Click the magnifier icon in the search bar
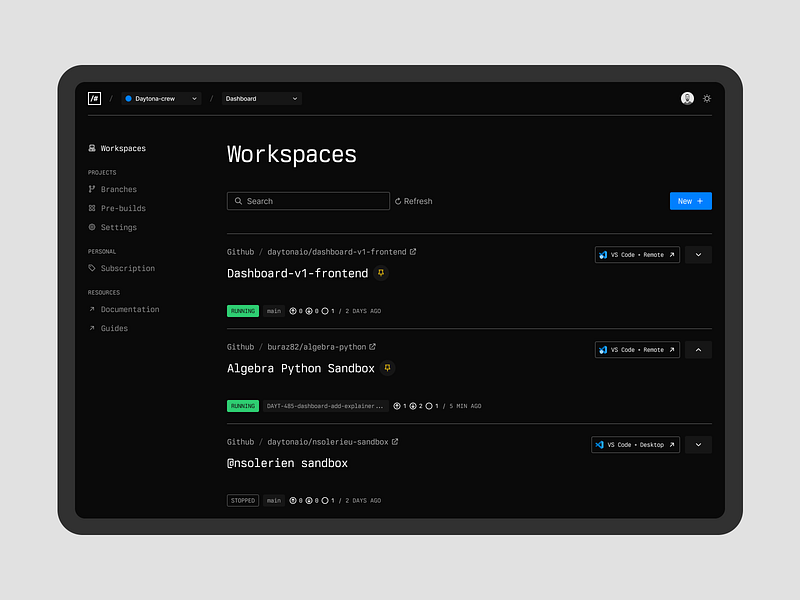The width and height of the screenshot is (800, 600). point(238,201)
